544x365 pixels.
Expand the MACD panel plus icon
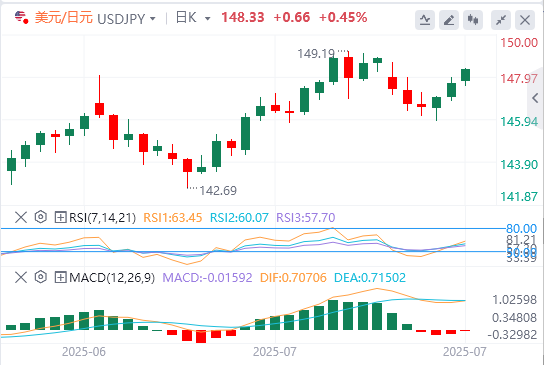click(60, 278)
